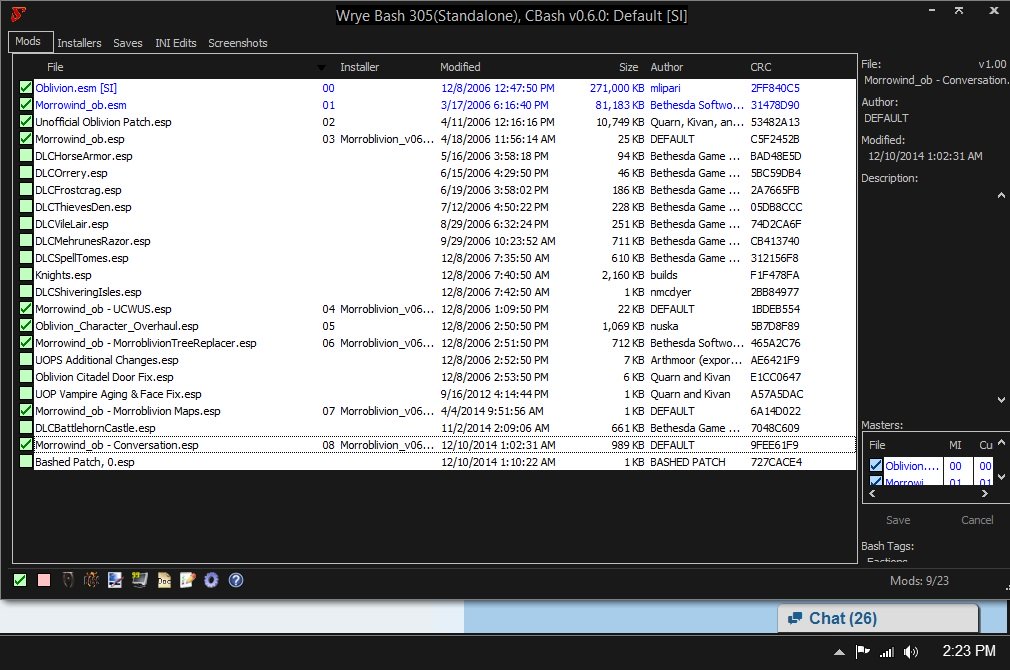Click the Cancel button in details panel
The image size is (1010, 670).
point(977,520)
